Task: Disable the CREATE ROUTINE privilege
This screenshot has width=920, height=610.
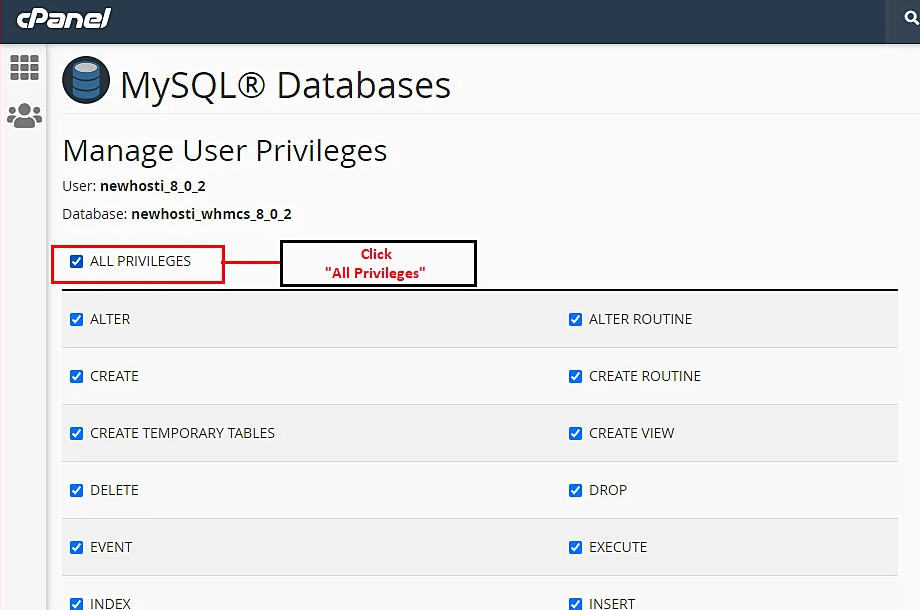Action: (x=575, y=376)
